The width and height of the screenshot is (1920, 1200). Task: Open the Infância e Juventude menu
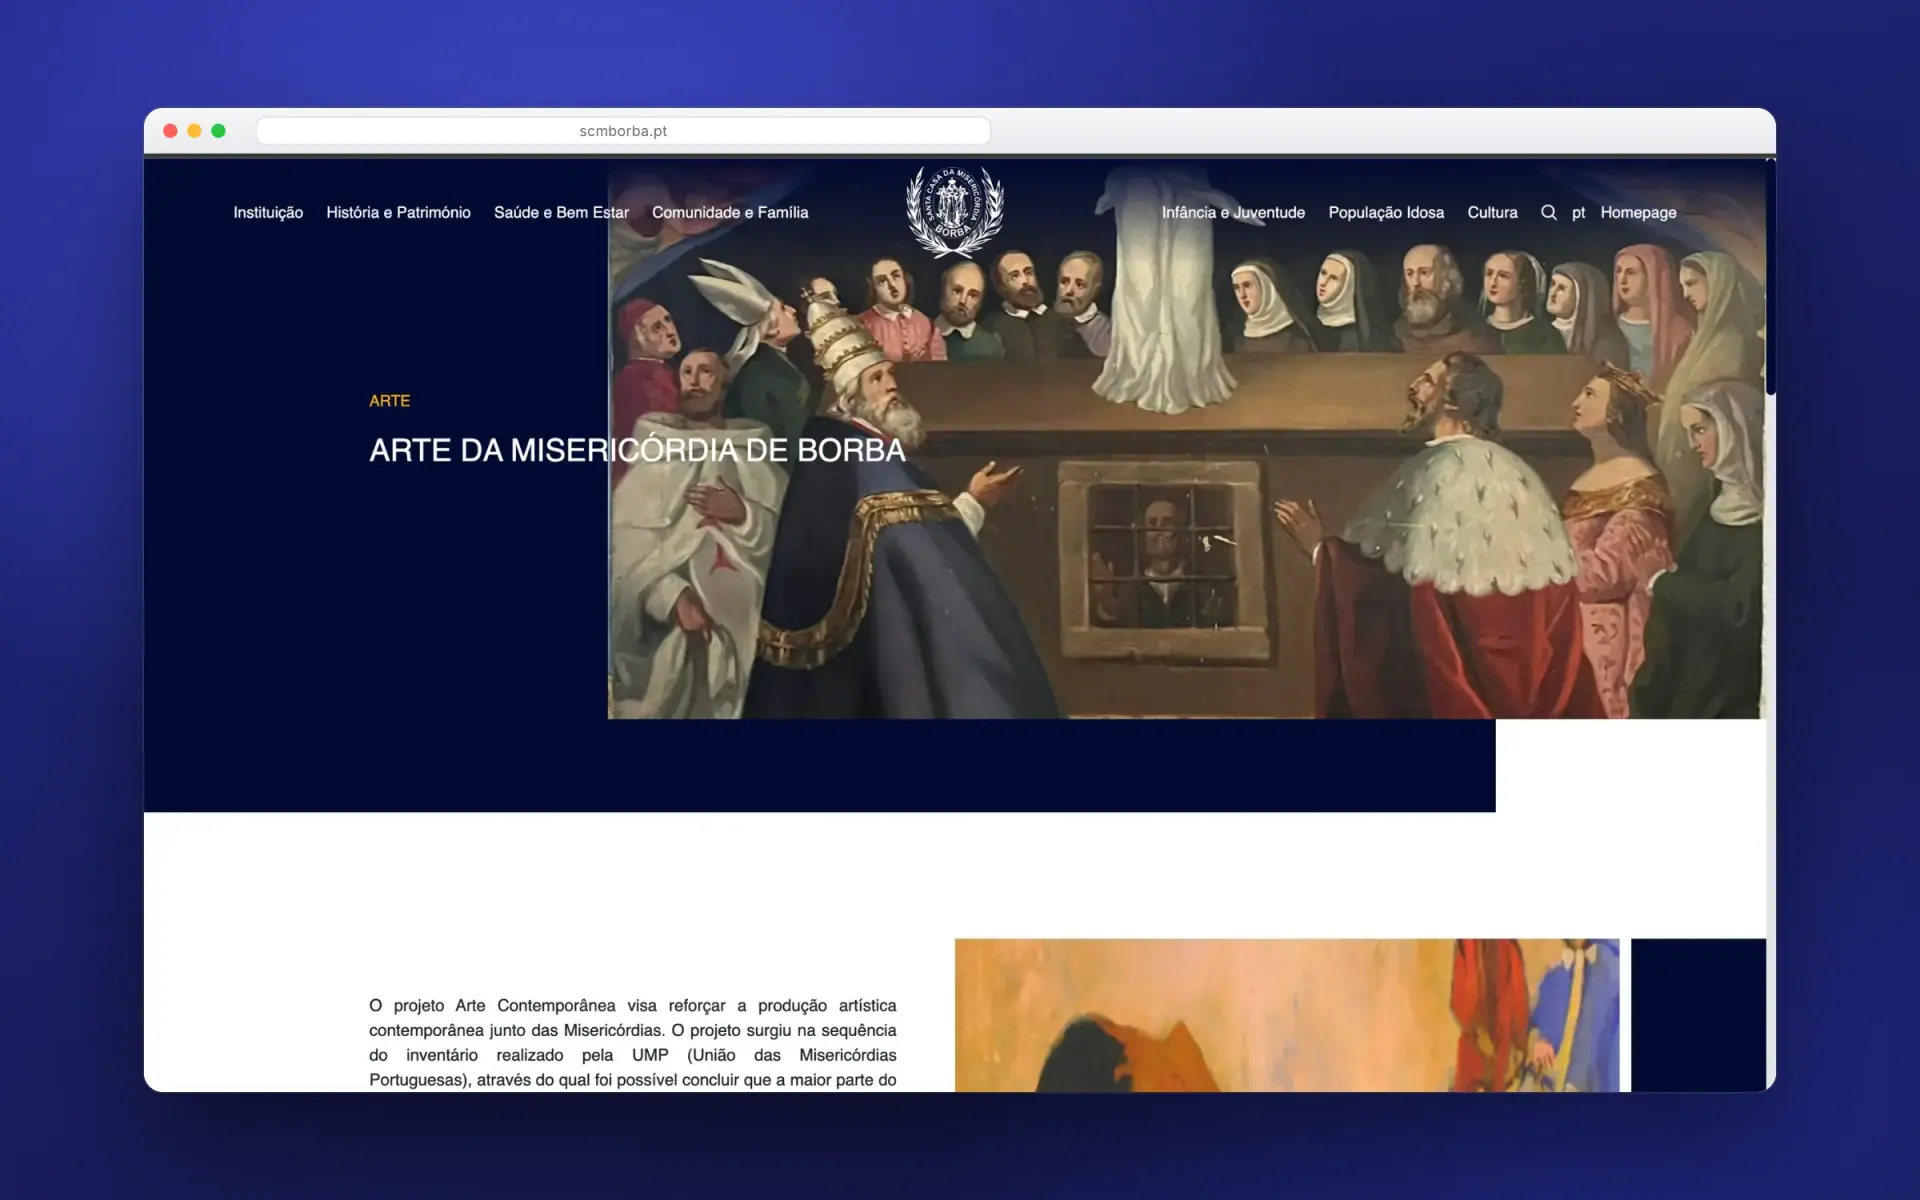1233,212
